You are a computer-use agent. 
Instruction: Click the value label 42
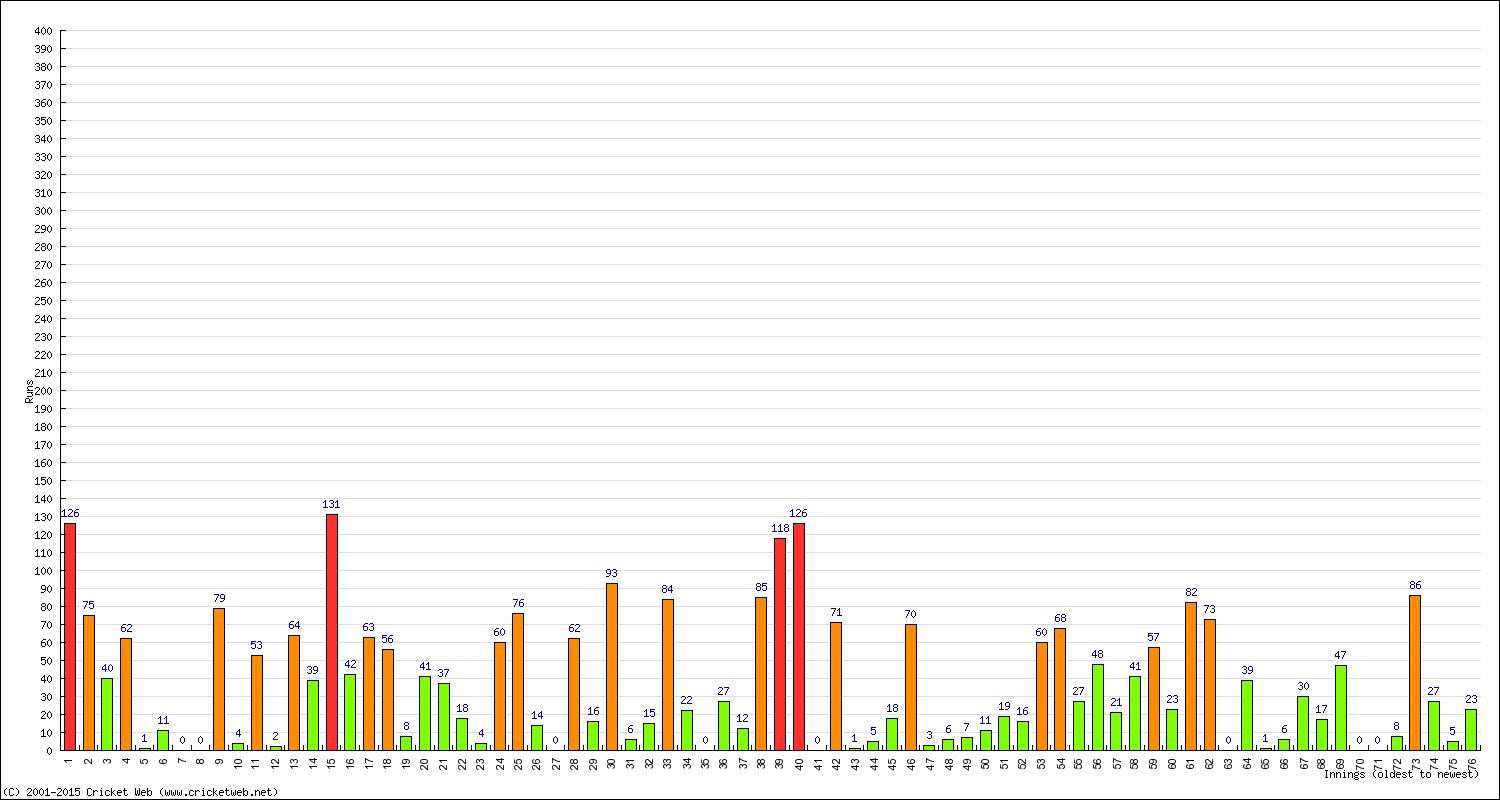350,663
